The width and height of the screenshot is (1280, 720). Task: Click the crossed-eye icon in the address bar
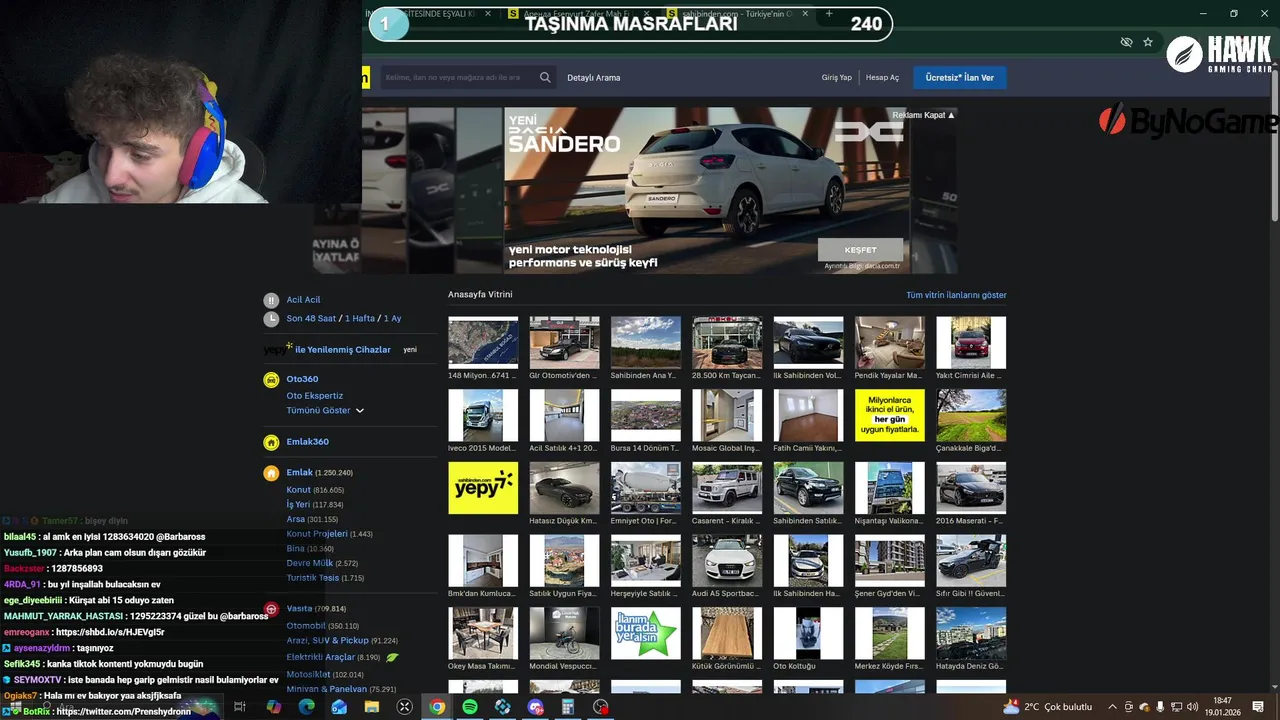(1126, 42)
